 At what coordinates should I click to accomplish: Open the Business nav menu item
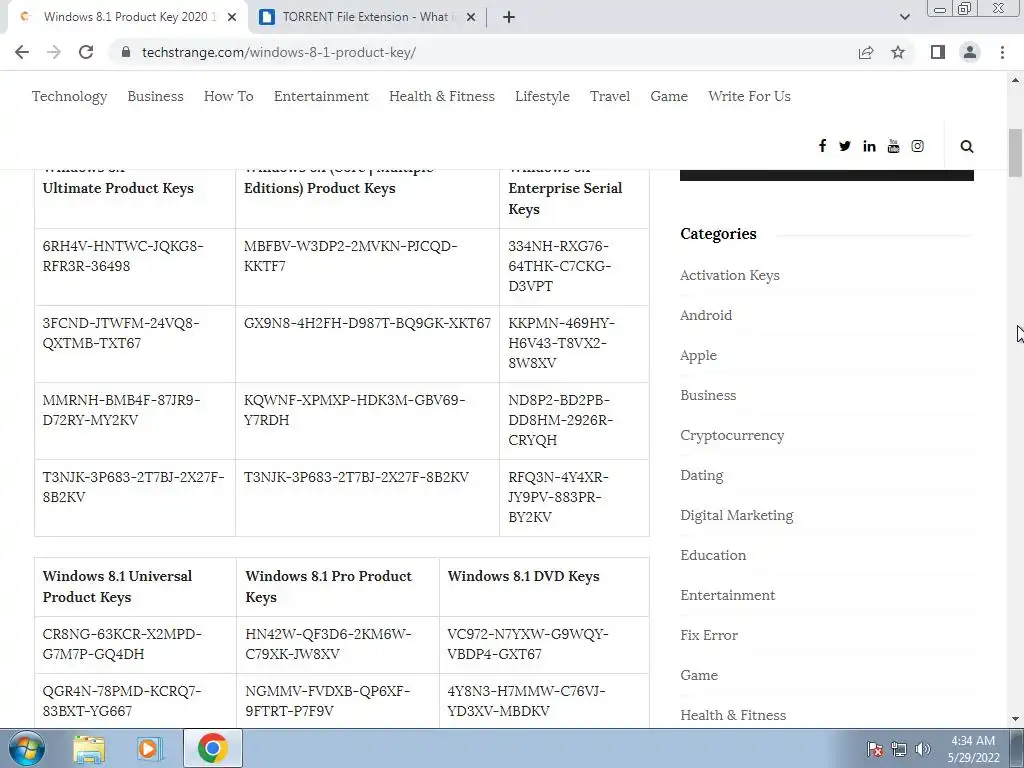[155, 96]
